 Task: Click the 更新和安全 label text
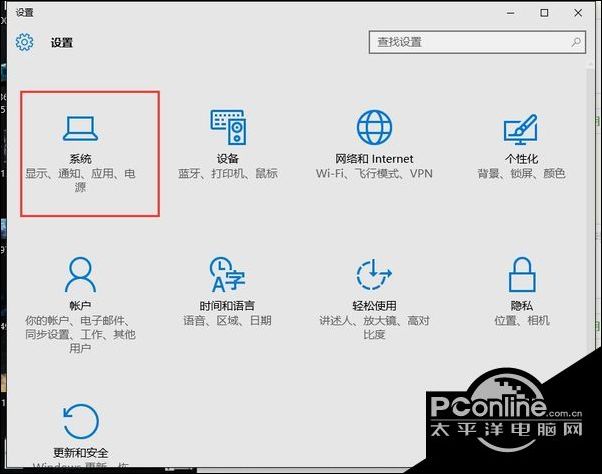tap(81, 453)
